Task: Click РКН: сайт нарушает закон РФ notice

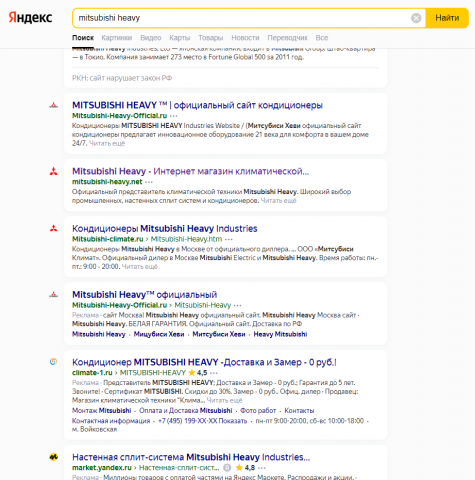Action: click(122, 78)
